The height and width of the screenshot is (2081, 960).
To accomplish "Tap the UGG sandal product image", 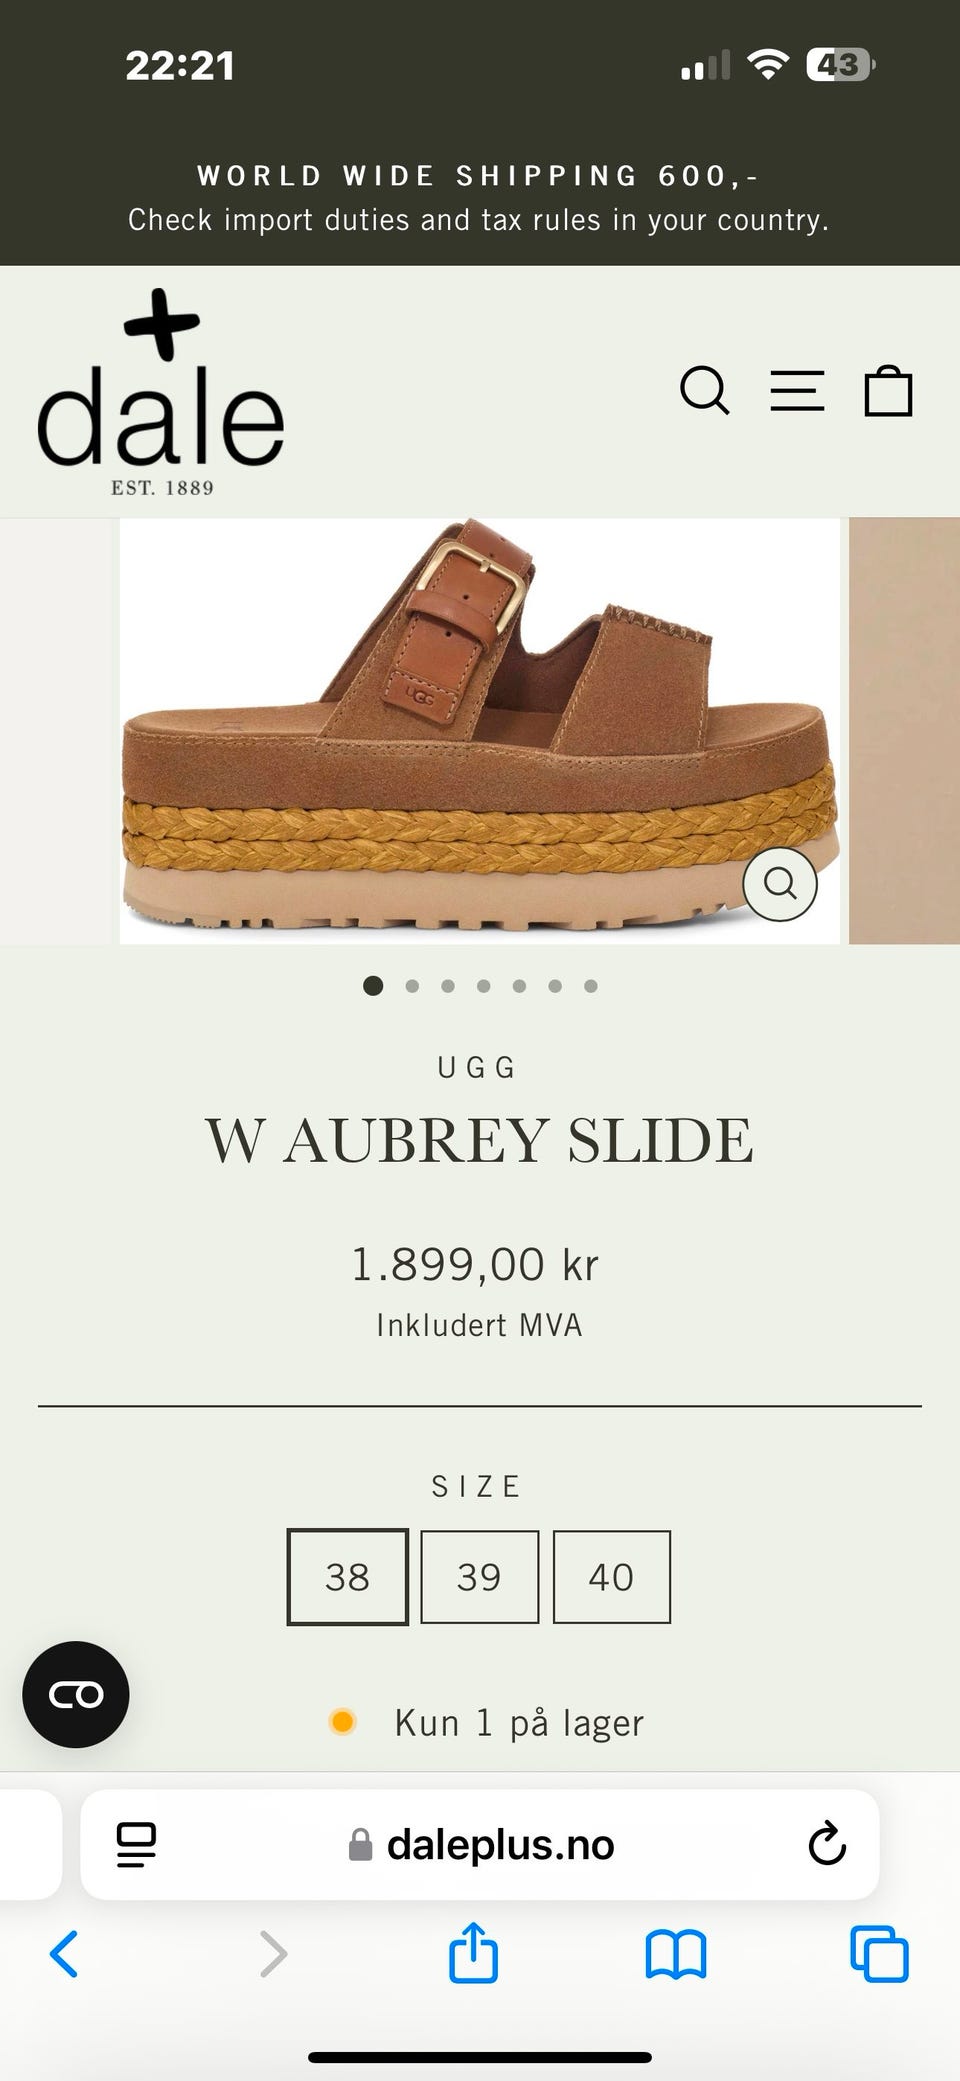I will [480, 730].
